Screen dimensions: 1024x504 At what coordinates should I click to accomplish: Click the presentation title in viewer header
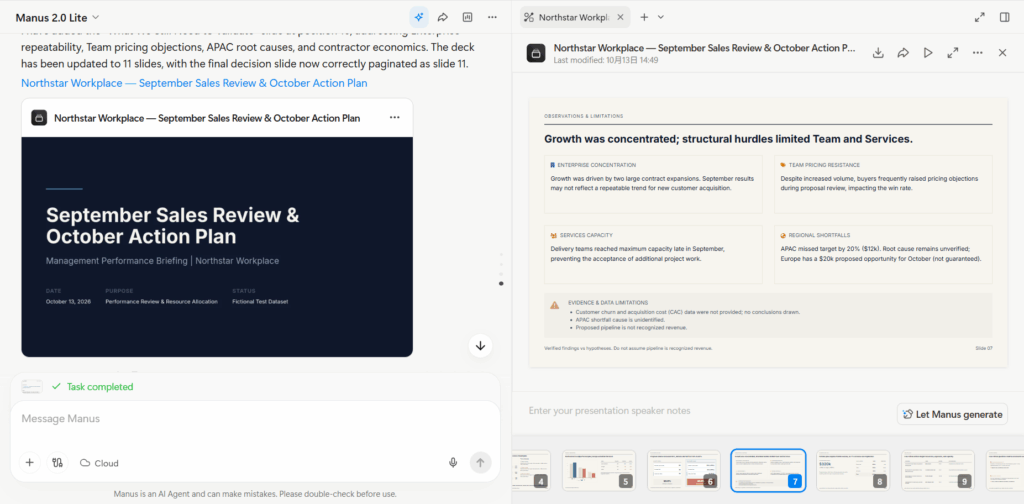coord(705,48)
